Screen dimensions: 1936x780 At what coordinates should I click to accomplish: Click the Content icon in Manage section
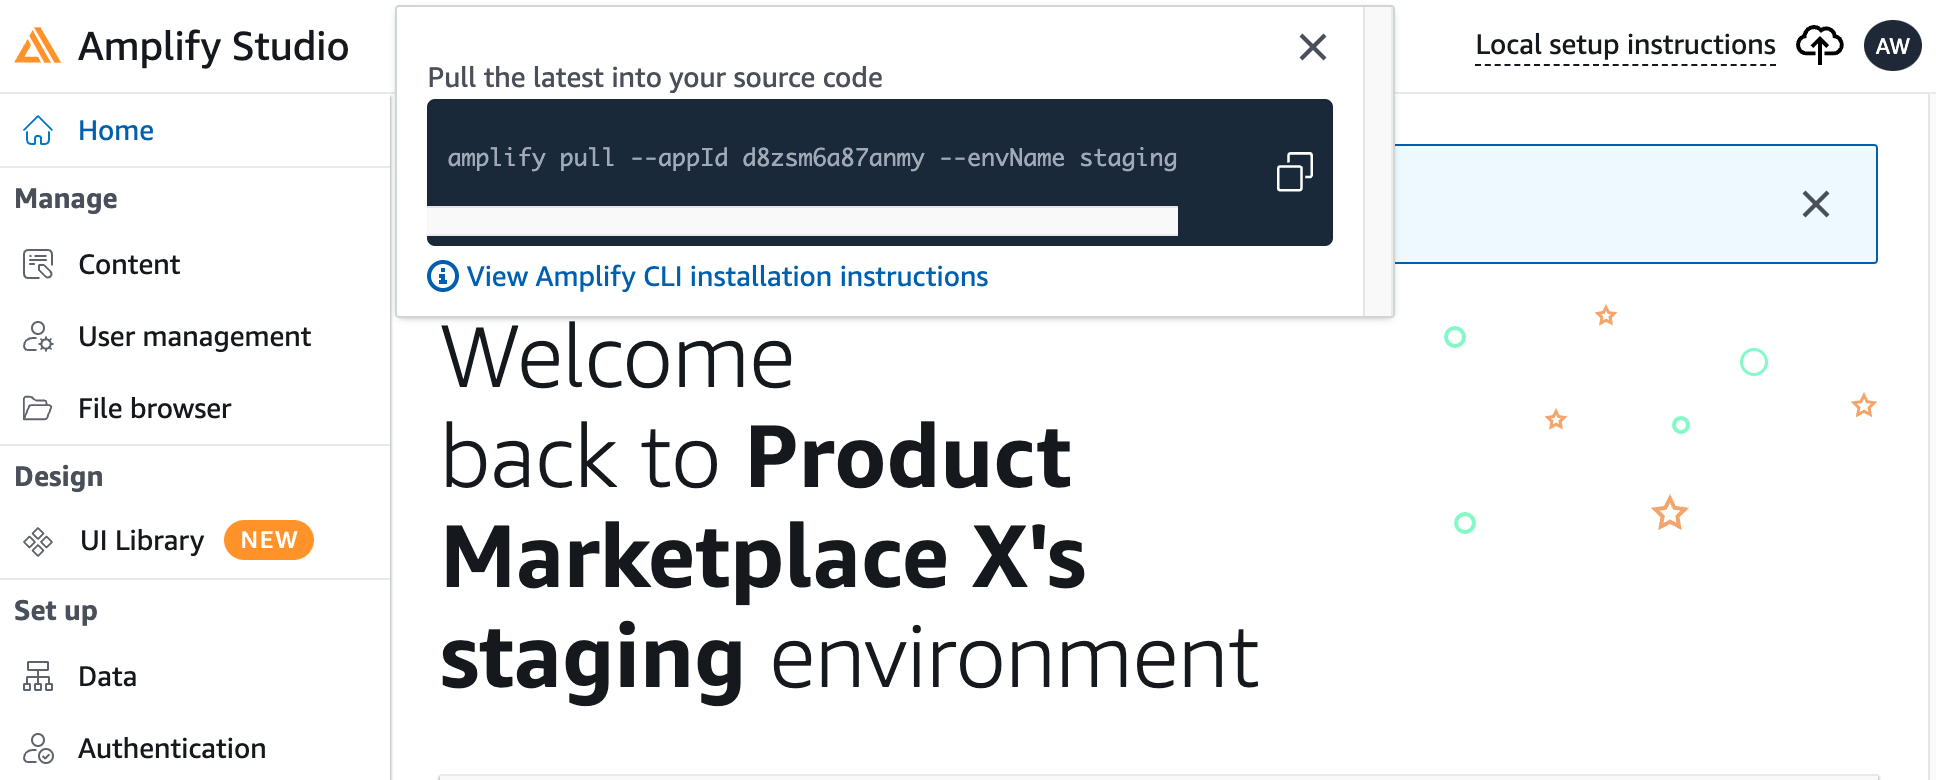[38, 264]
